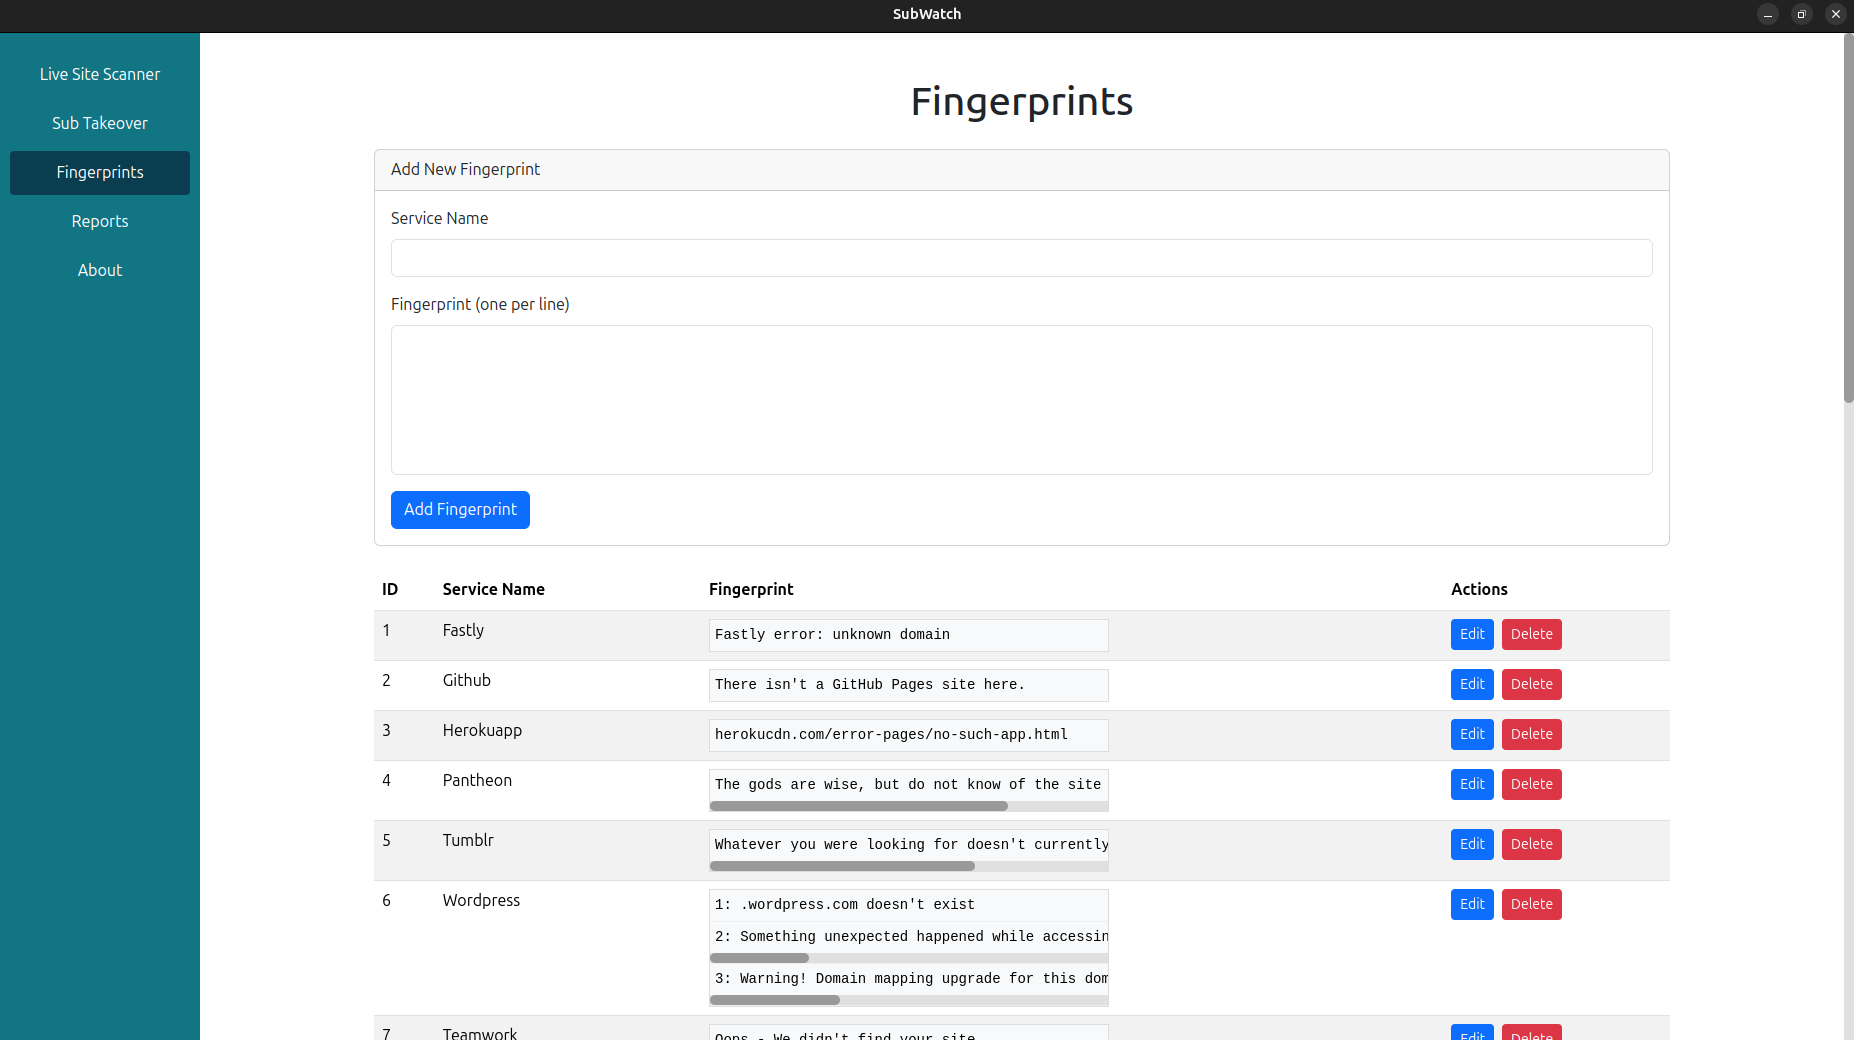Edit the Github fingerprint
This screenshot has height=1040, width=1854.
(x=1472, y=684)
